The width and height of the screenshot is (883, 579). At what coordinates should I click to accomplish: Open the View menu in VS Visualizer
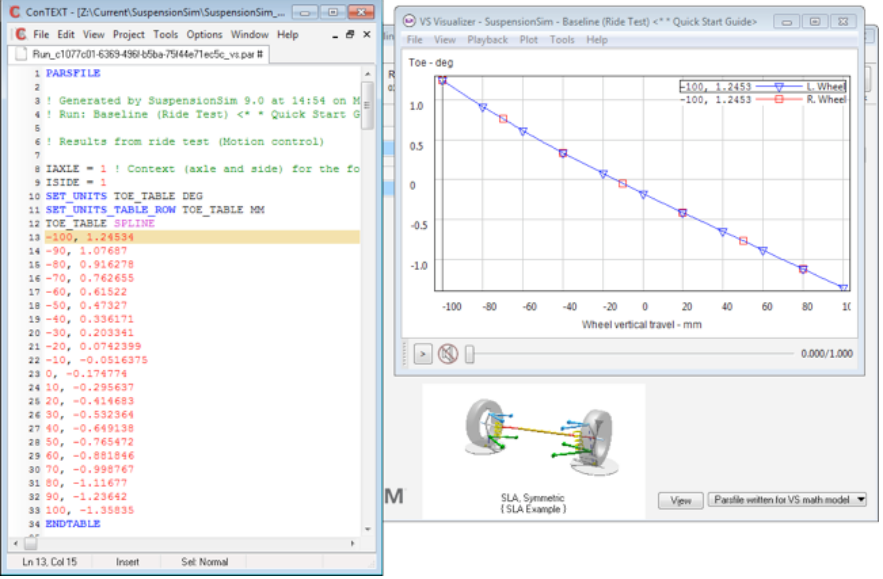point(445,40)
